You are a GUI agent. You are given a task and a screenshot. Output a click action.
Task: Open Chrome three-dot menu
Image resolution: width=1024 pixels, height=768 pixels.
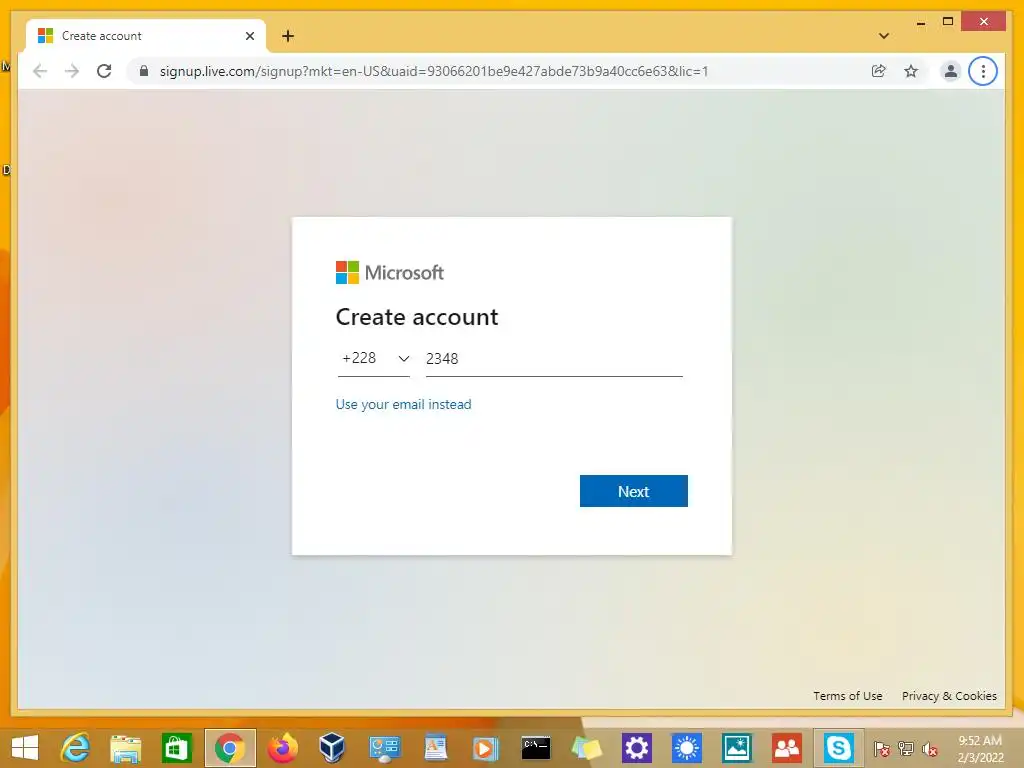pos(983,71)
